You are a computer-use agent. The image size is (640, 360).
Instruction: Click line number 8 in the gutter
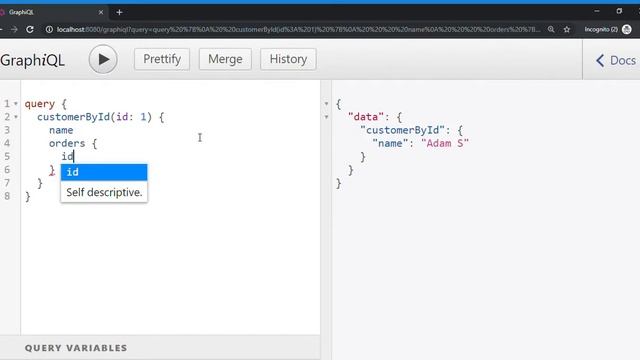click(x=7, y=196)
